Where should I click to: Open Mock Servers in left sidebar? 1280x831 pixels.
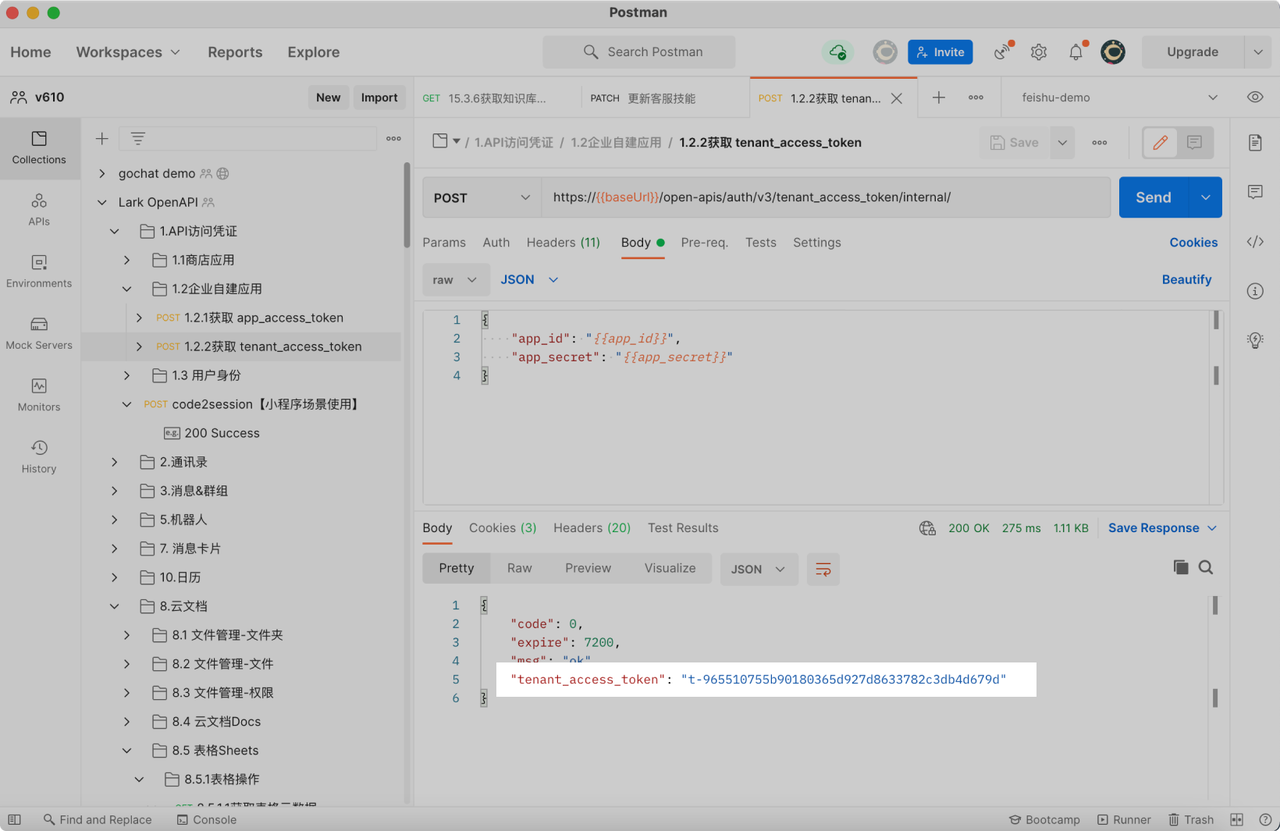pos(39,333)
